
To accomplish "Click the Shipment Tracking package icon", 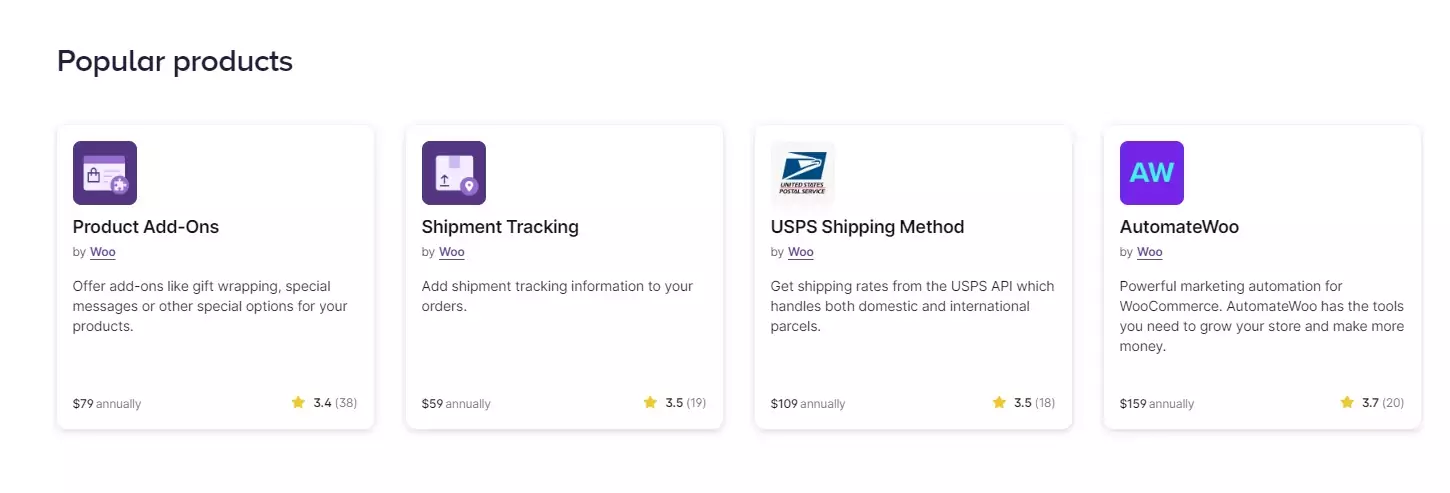I will click(454, 173).
